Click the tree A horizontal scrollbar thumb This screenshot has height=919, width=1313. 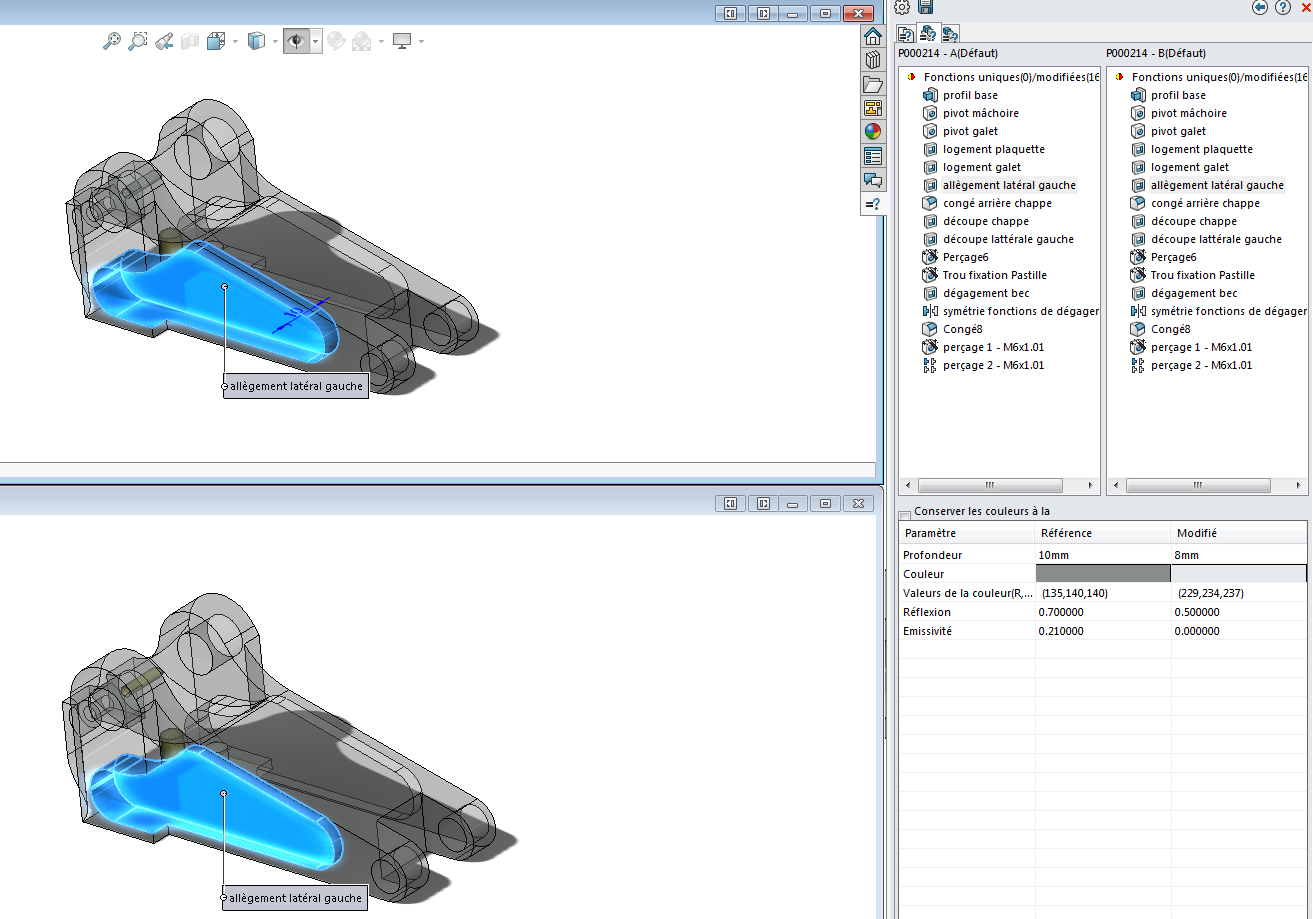(990, 485)
